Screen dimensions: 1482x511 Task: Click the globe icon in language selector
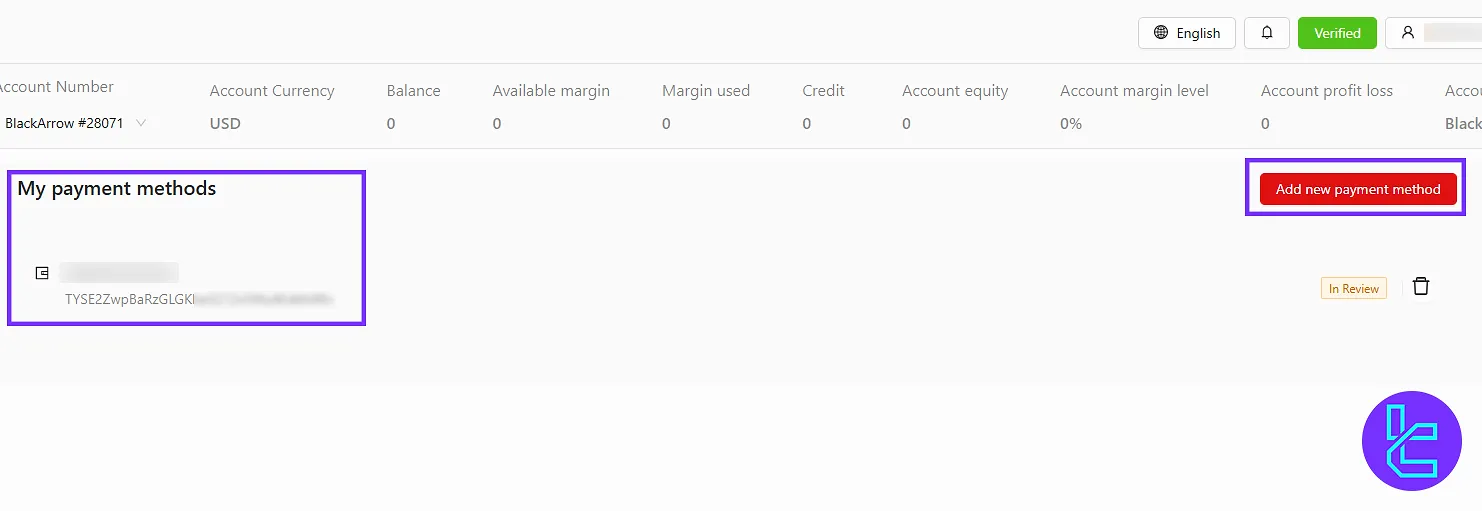[1161, 33]
